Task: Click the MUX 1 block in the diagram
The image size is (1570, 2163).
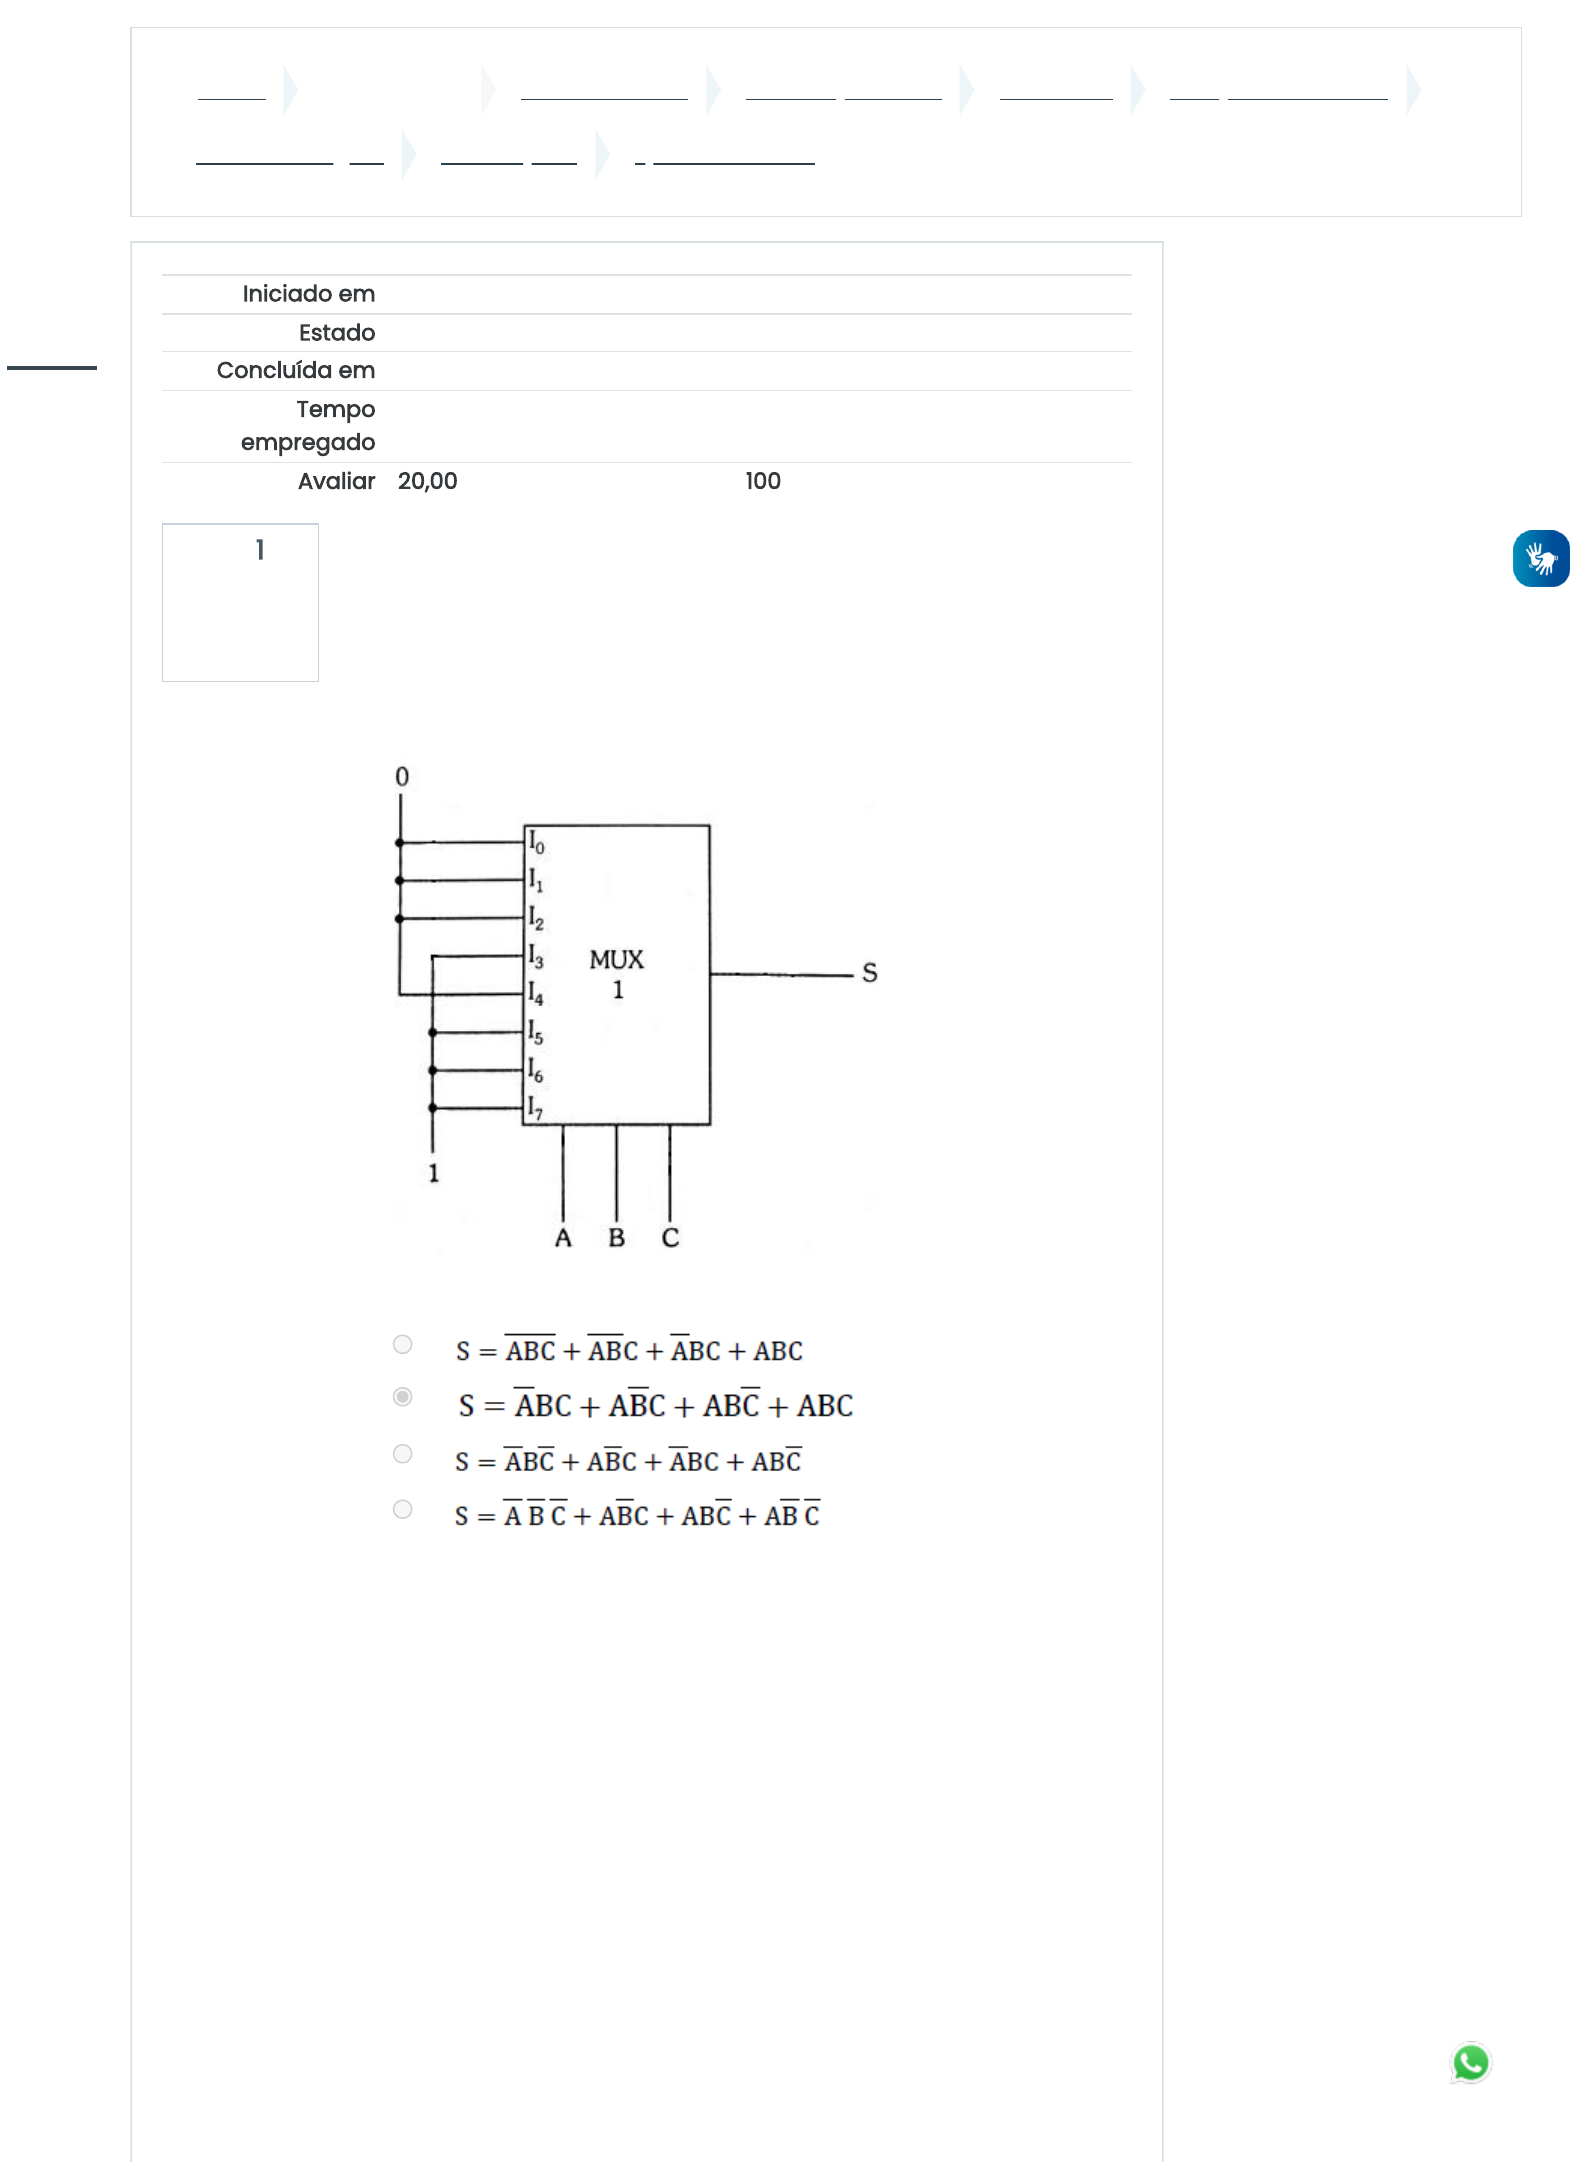Action: (x=617, y=974)
